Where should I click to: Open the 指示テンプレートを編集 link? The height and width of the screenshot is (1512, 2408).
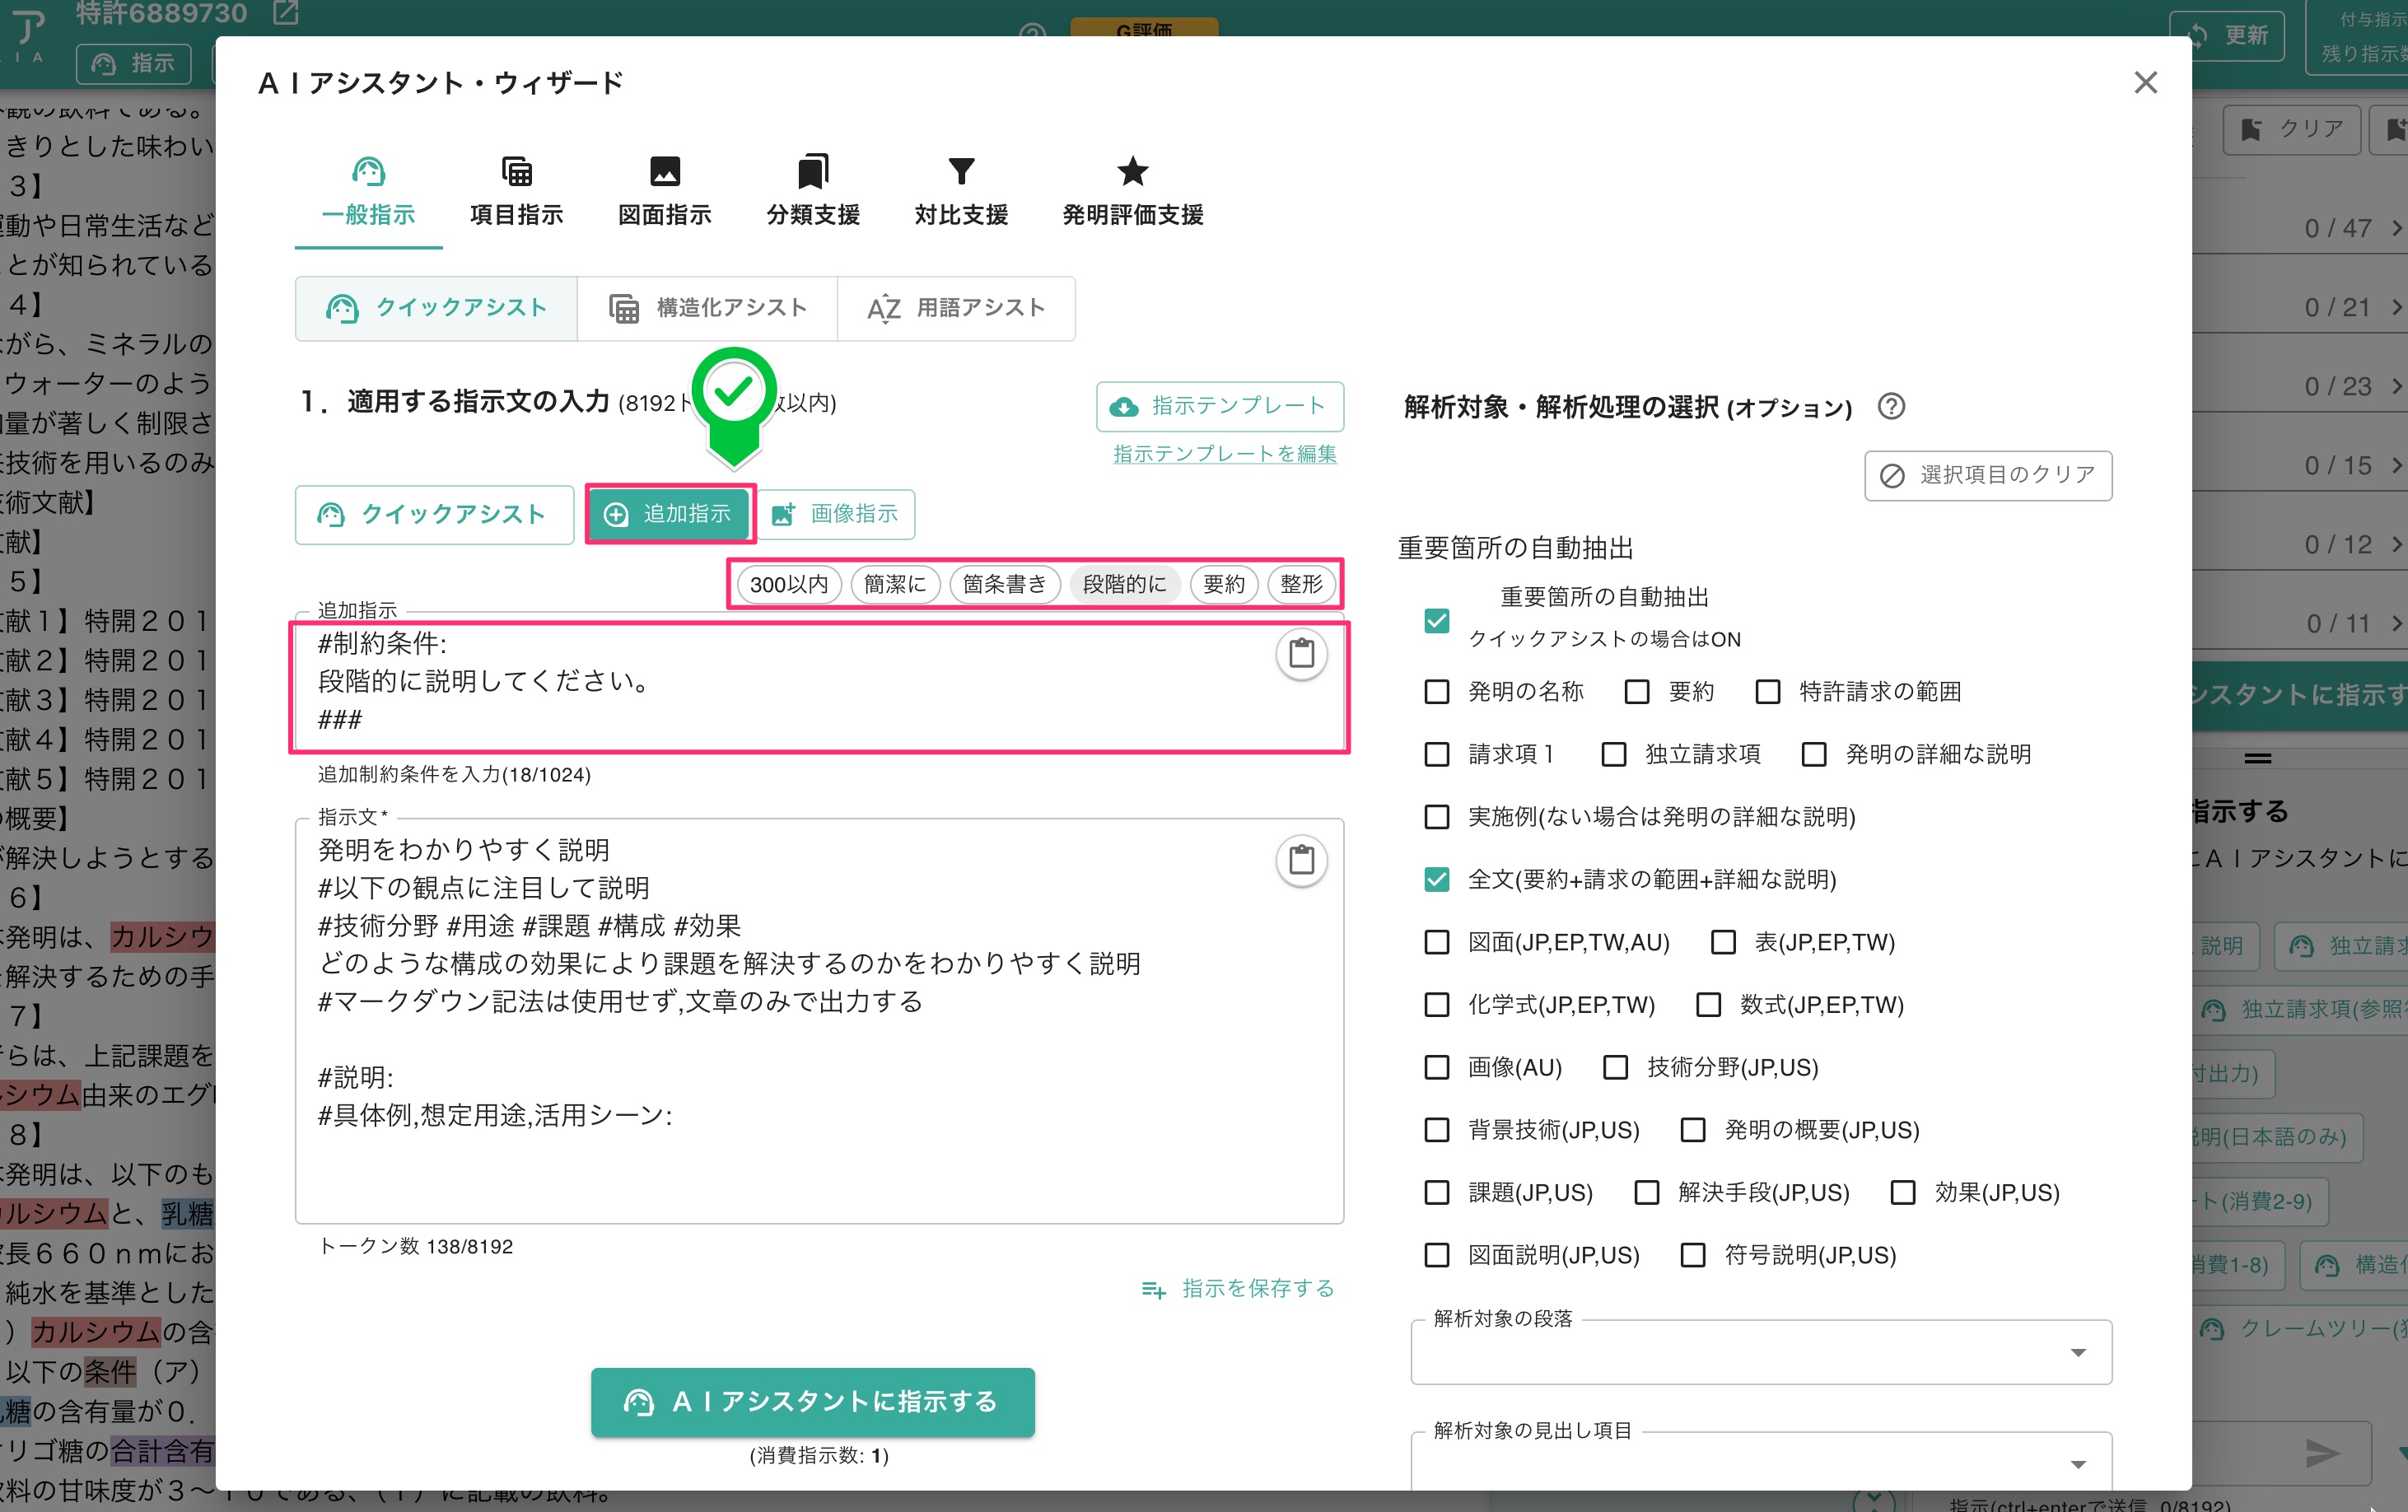coord(1224,454)
